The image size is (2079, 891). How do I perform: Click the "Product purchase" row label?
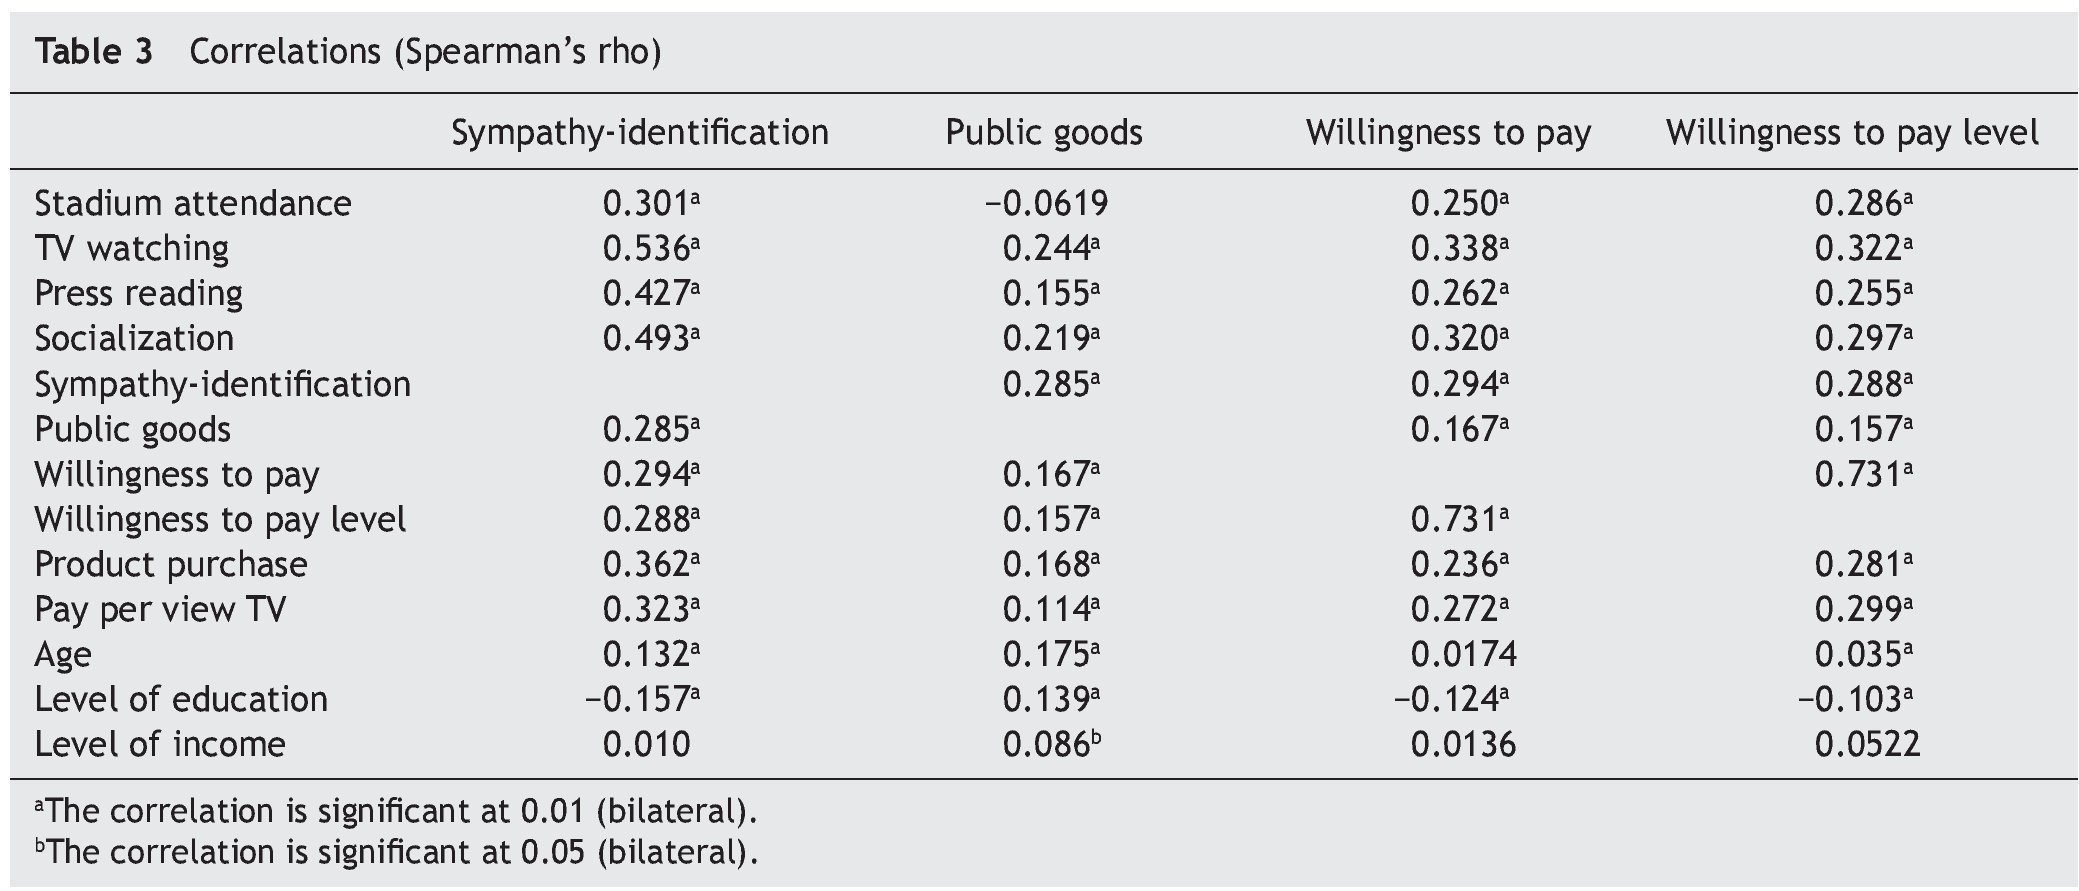coord(171,564)
